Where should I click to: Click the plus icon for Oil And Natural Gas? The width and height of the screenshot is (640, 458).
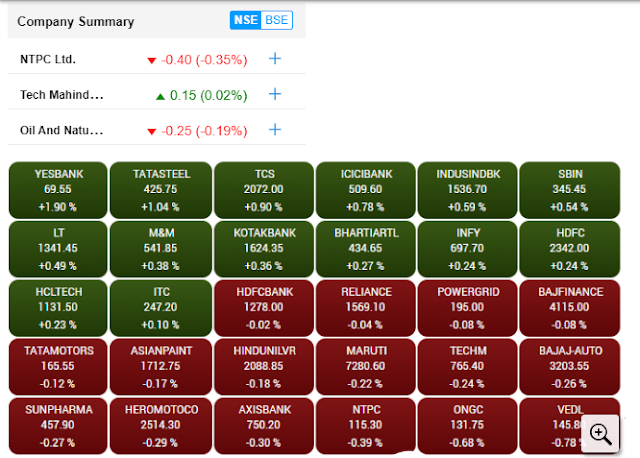(x=275, y=130)
